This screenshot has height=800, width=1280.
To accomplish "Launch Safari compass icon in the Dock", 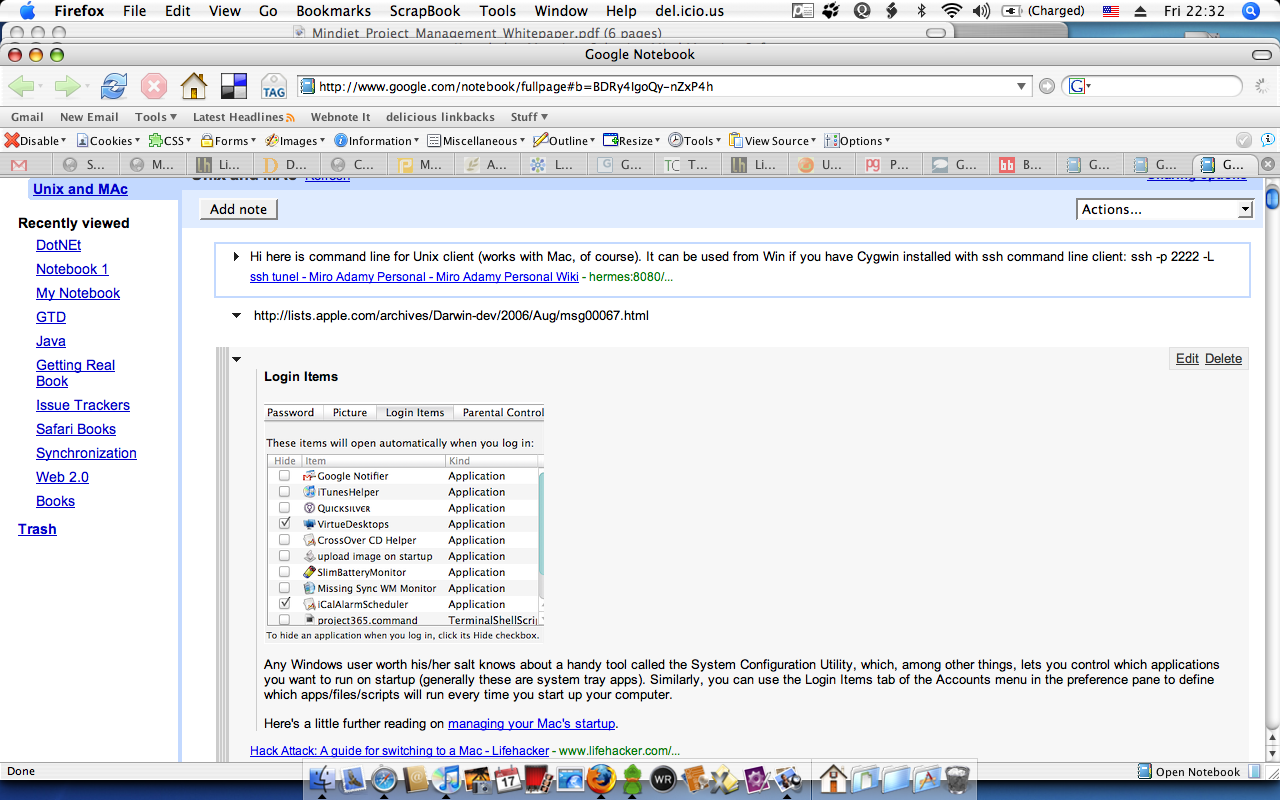I will point(384,779).
